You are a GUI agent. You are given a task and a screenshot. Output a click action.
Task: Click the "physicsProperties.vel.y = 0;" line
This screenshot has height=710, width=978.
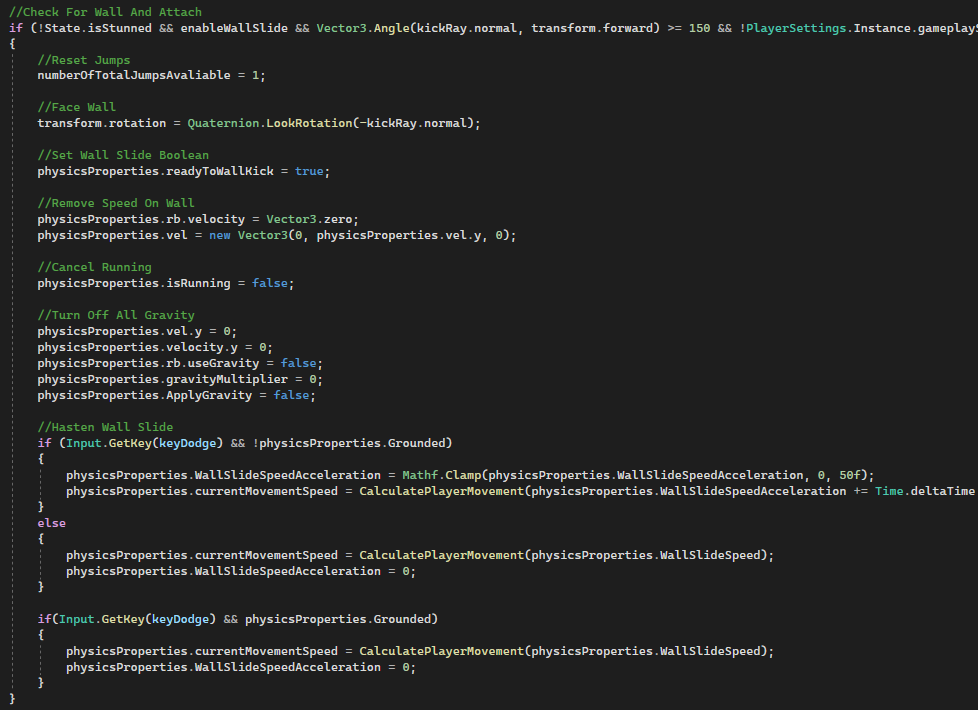(137, 331)
